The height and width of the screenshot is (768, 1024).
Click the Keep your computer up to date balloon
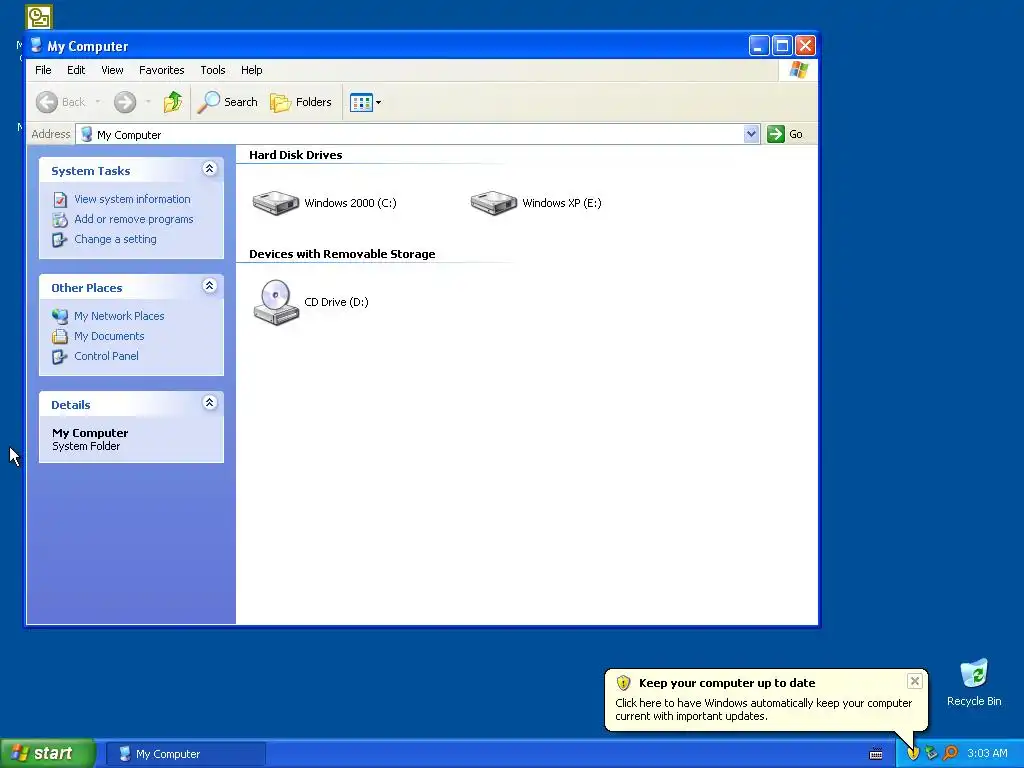[x=765, y=699]
